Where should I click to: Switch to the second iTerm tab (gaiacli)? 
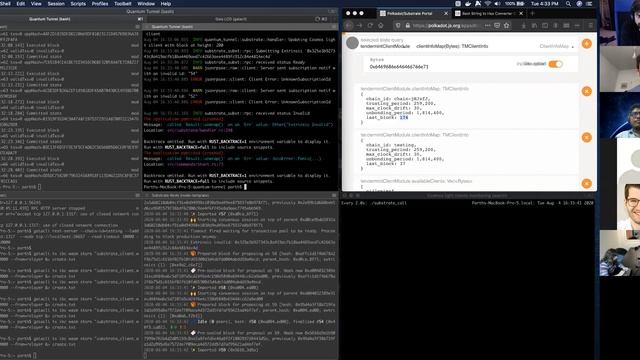tap(231, 19)
